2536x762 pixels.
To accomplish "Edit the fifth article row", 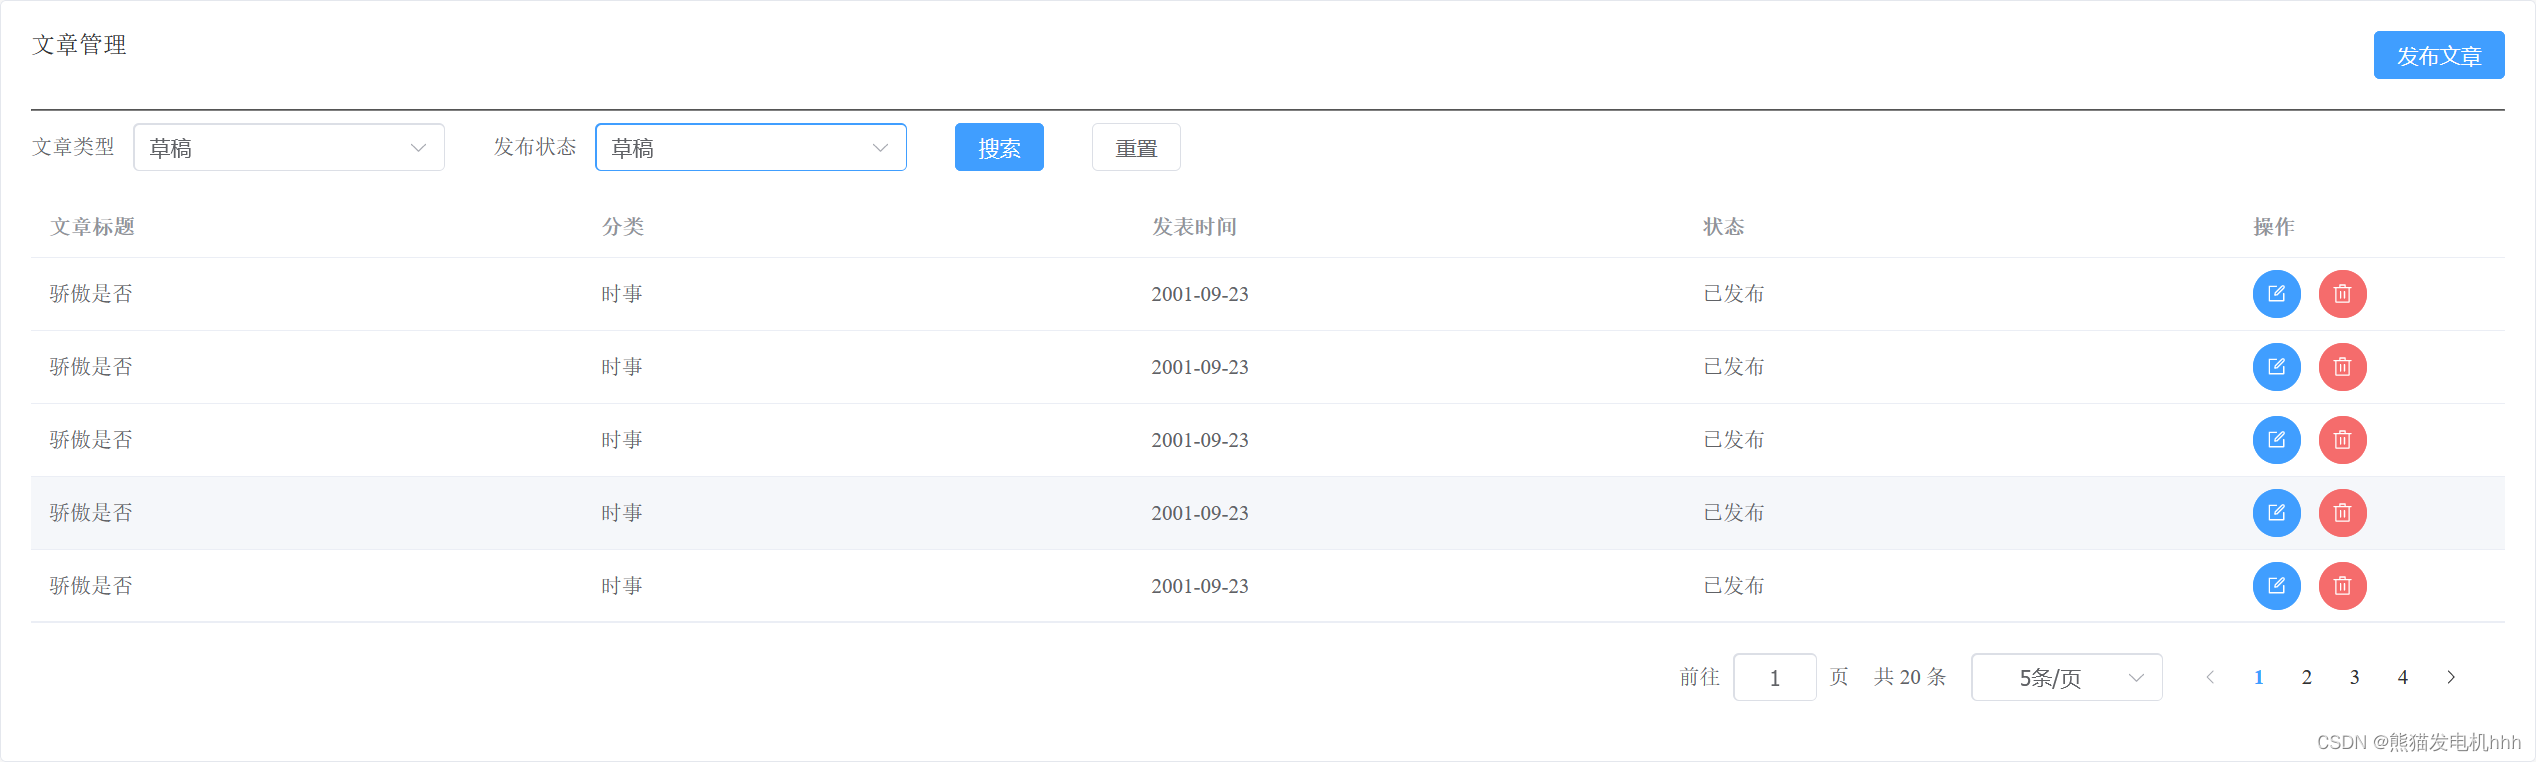I will coord(2276,586).
